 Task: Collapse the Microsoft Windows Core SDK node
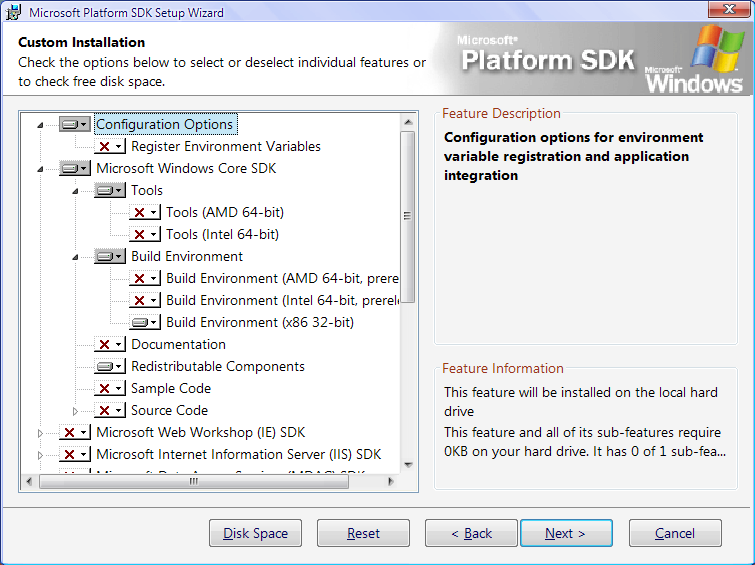click(x=40, y=169)
